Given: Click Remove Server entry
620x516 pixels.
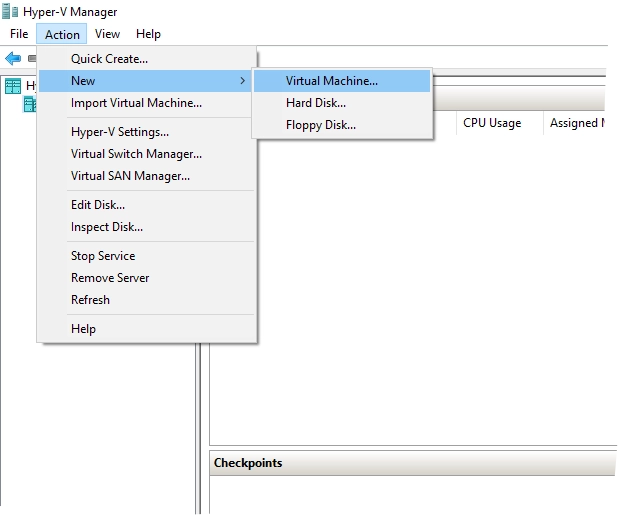Looking at the screenshot, I should point(146,278).
